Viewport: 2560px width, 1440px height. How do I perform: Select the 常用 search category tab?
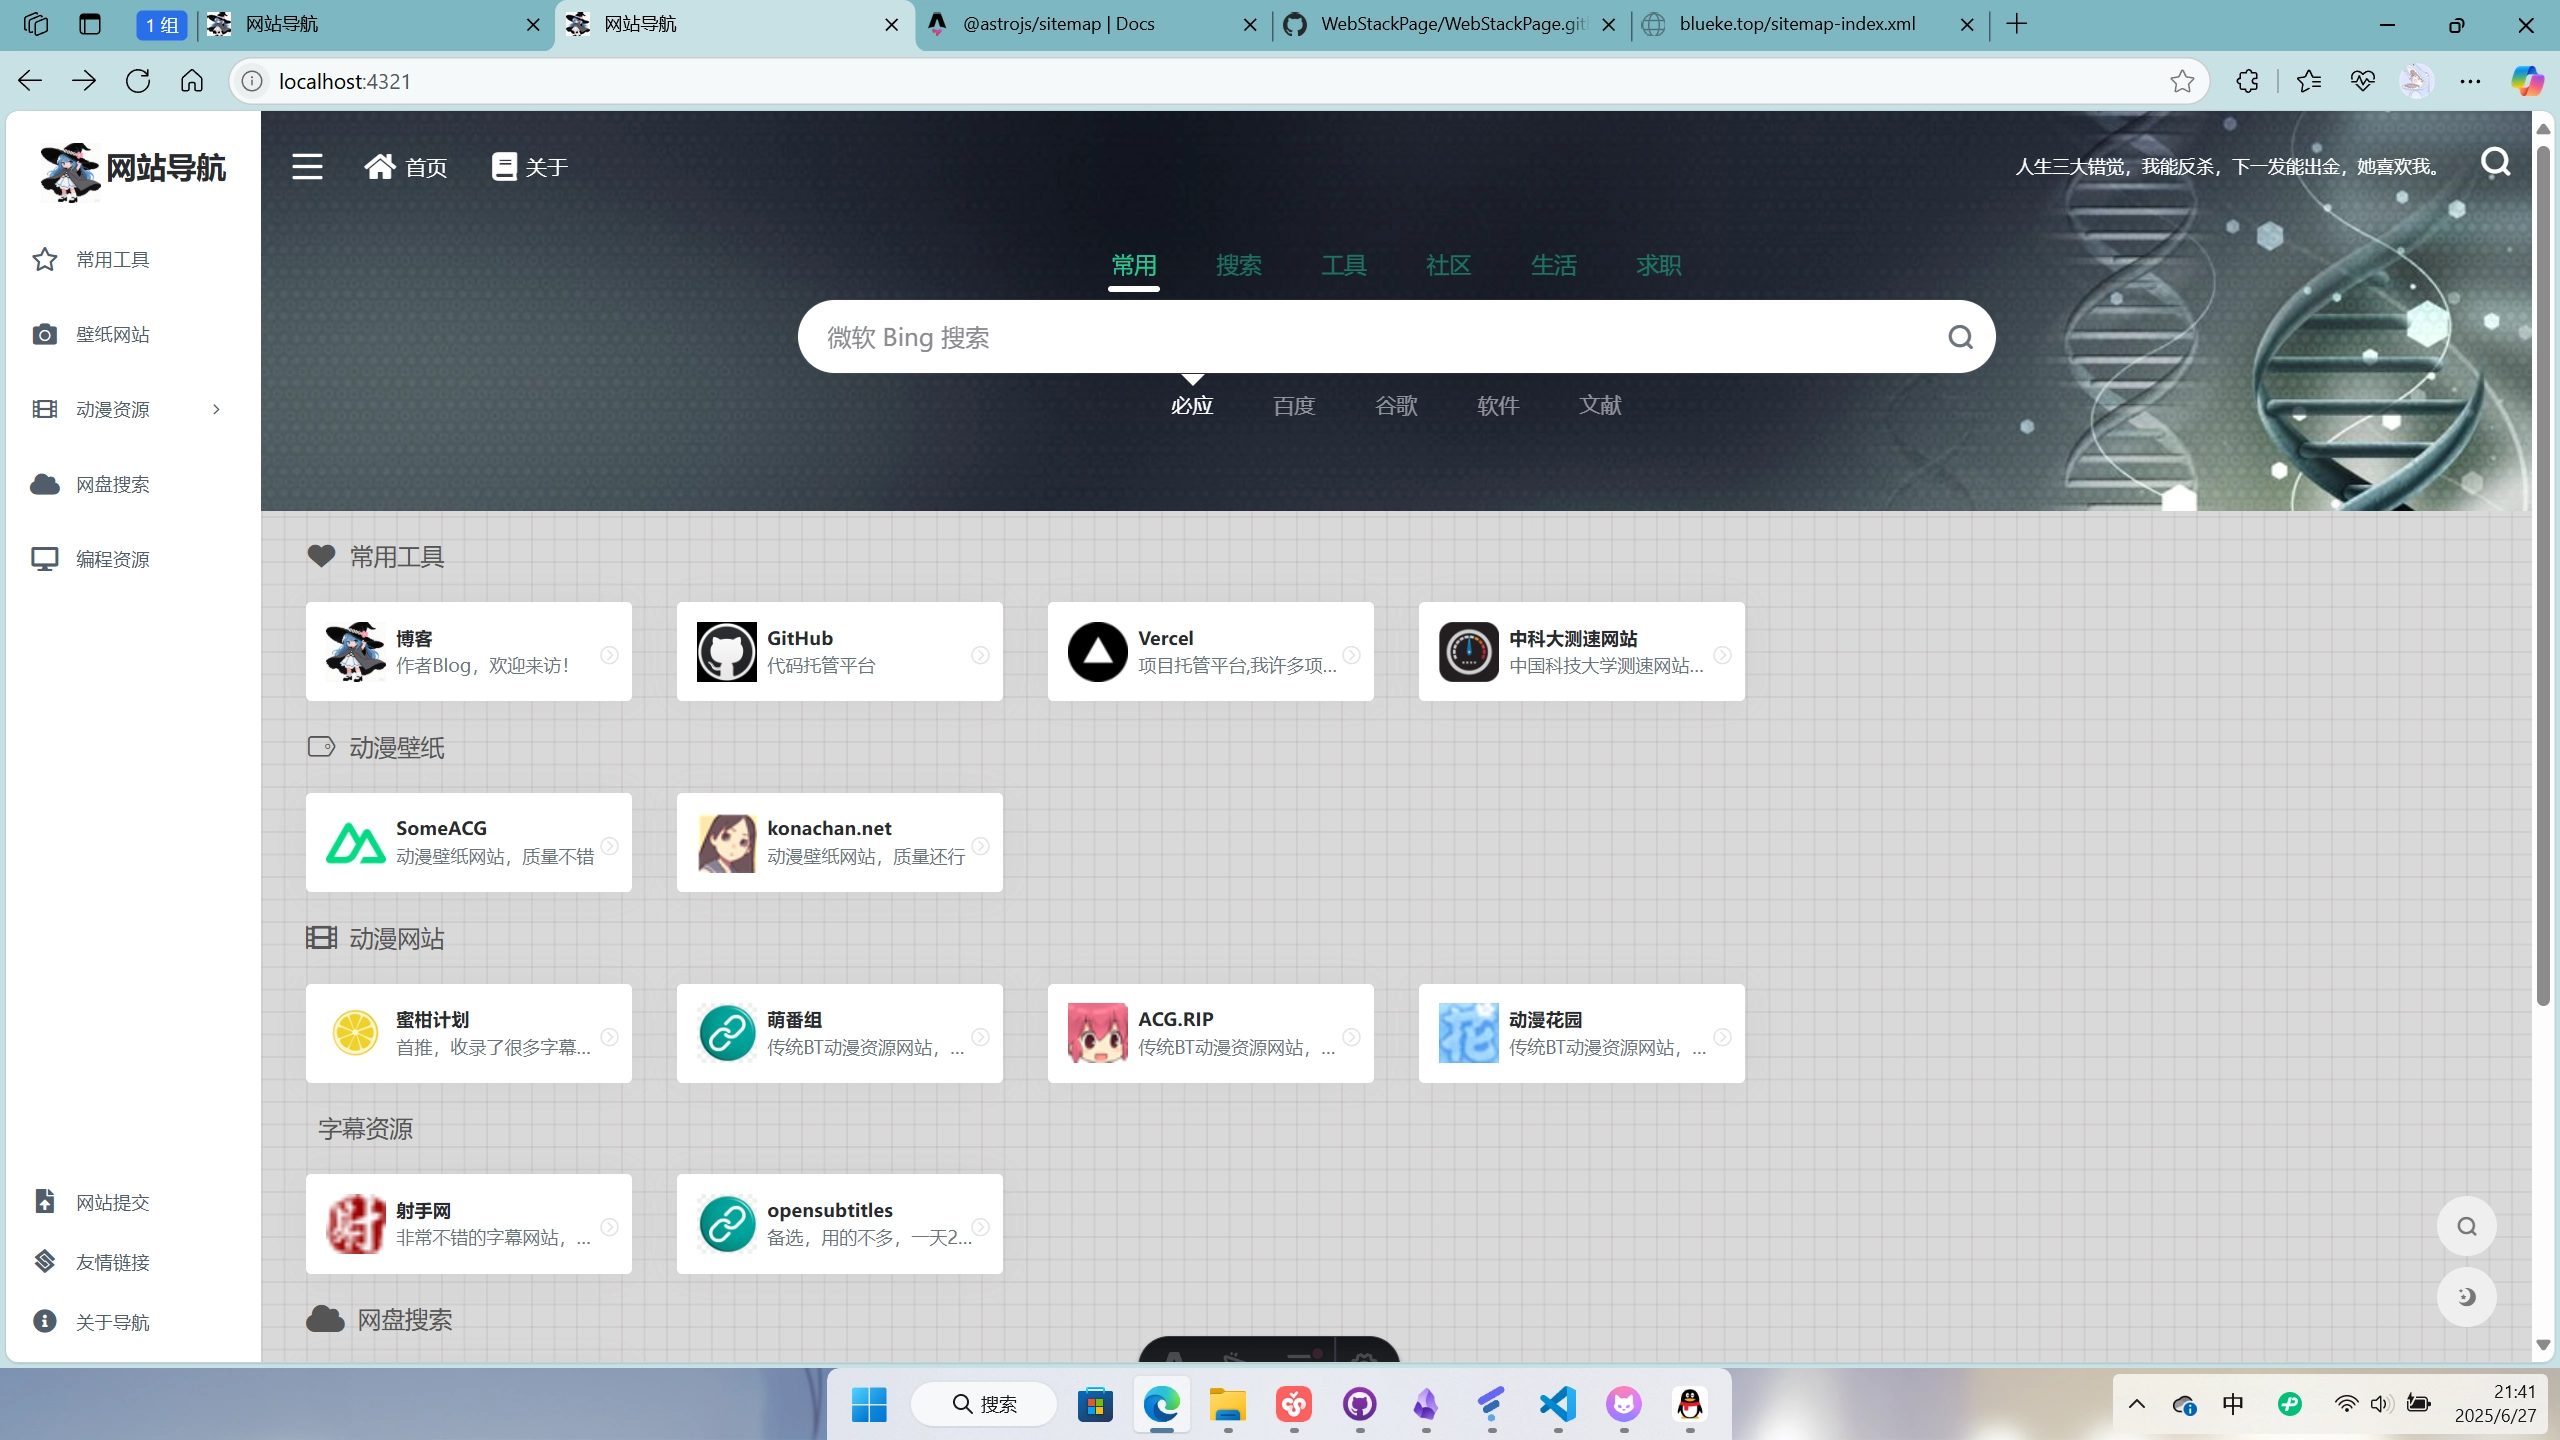click(1134, 265)
